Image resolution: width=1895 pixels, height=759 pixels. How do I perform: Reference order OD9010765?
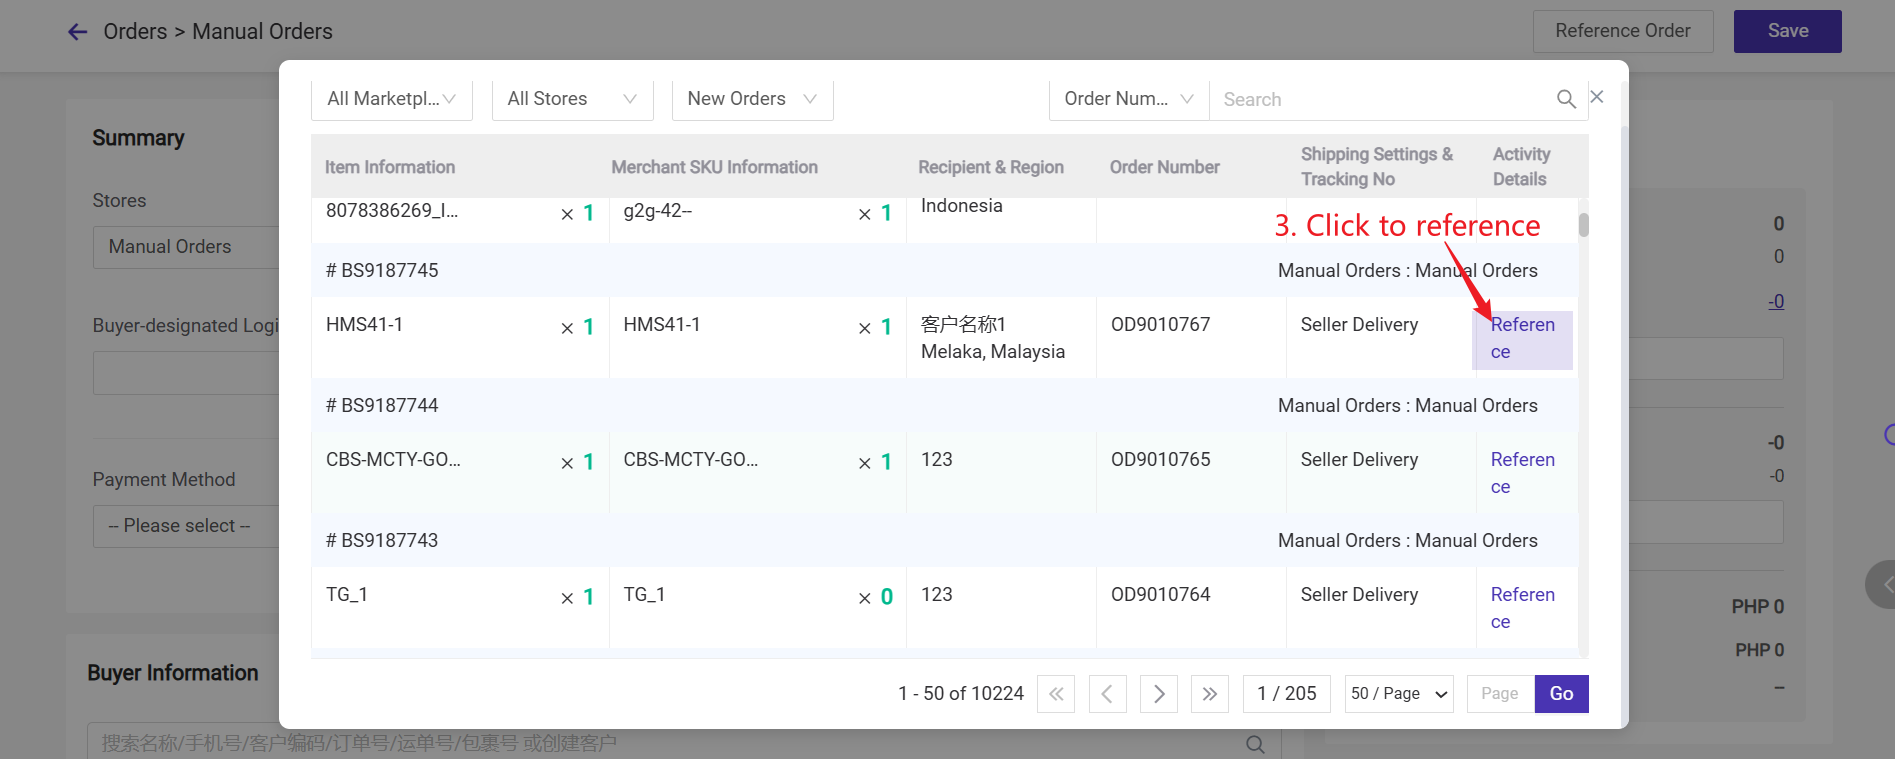(1521, 473)
